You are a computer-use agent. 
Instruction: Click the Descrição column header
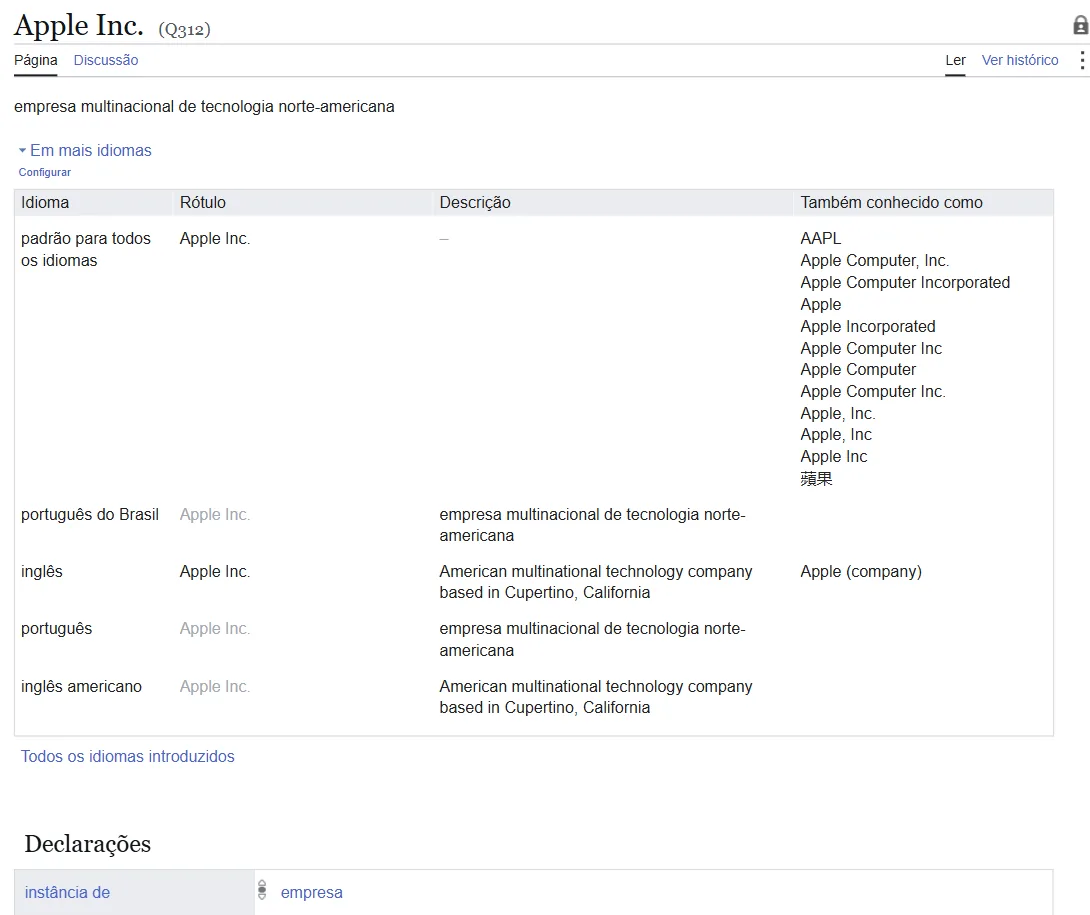pos(475,202)
